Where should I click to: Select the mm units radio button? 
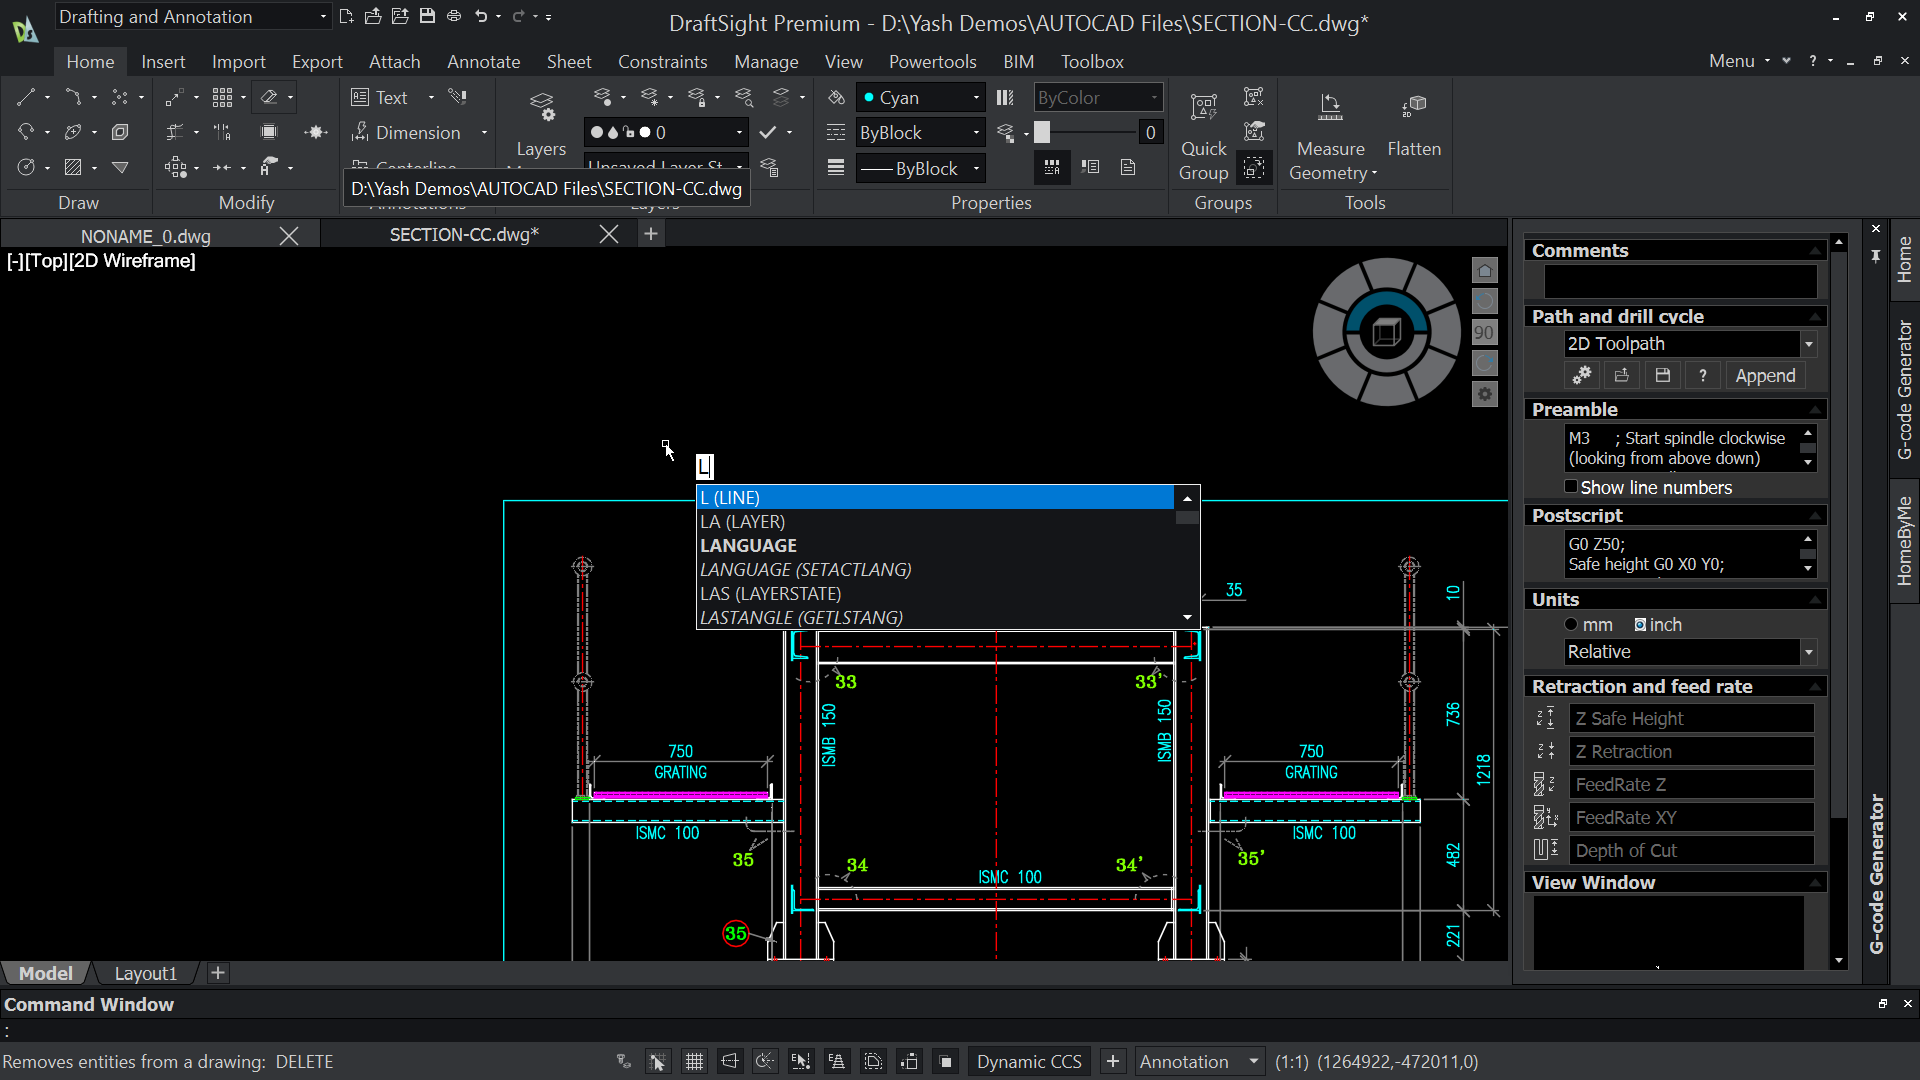[x=1571, y=624]
